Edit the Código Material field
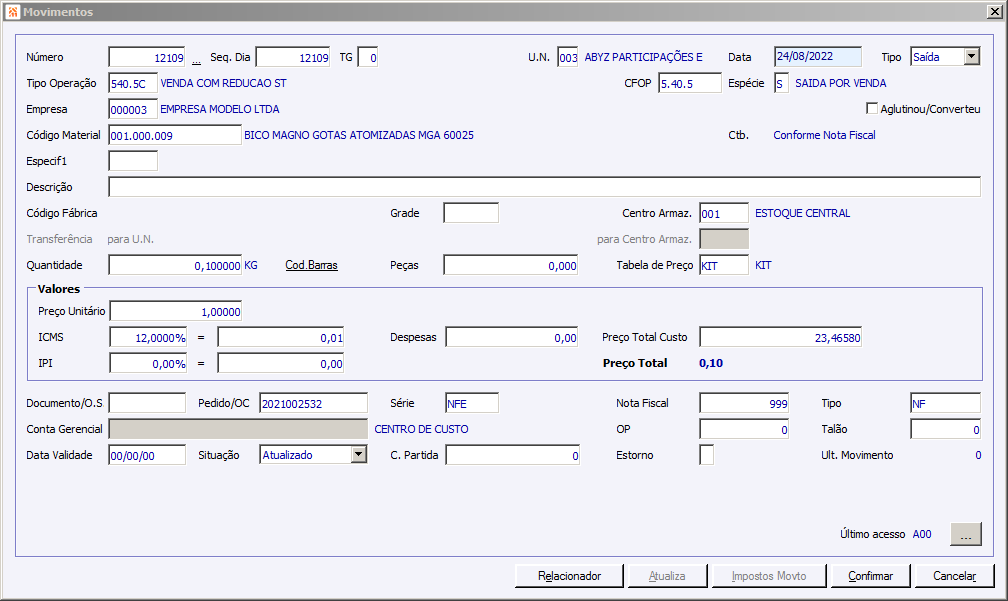The width and height of the screenshot is (1008, 601). point(175,135)
